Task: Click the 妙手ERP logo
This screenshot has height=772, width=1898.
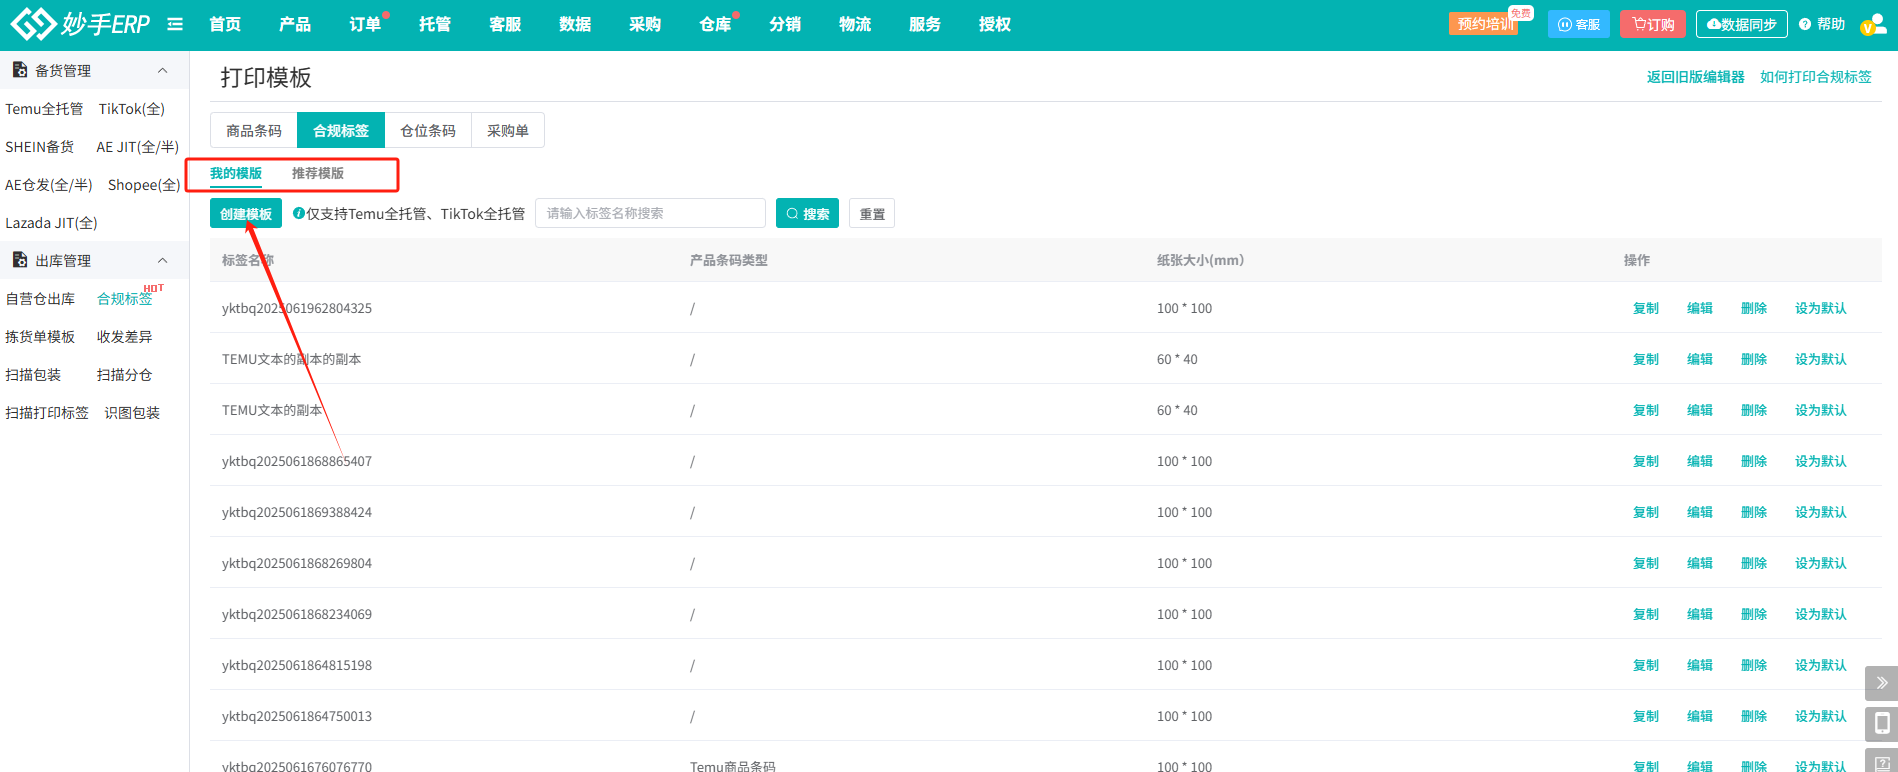Action: click(x=80, y=24)
